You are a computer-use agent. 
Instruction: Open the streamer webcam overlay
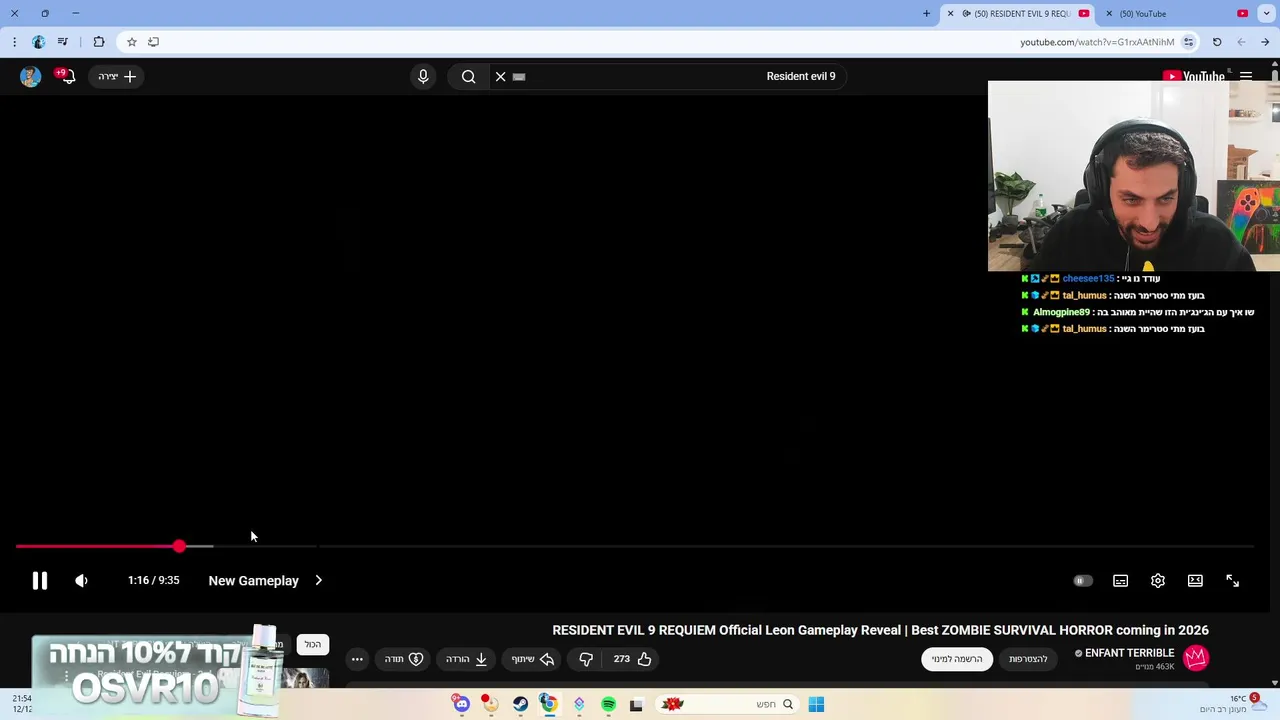coord(1134,176)
